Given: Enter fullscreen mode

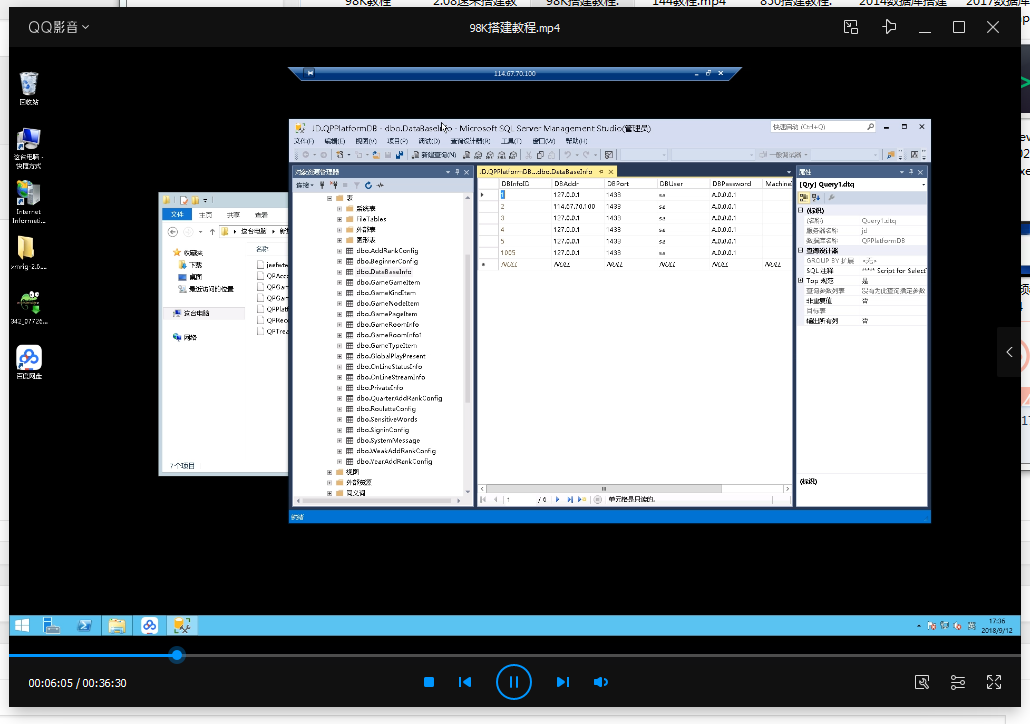Looking at the screenshot, I should point(994,682).
